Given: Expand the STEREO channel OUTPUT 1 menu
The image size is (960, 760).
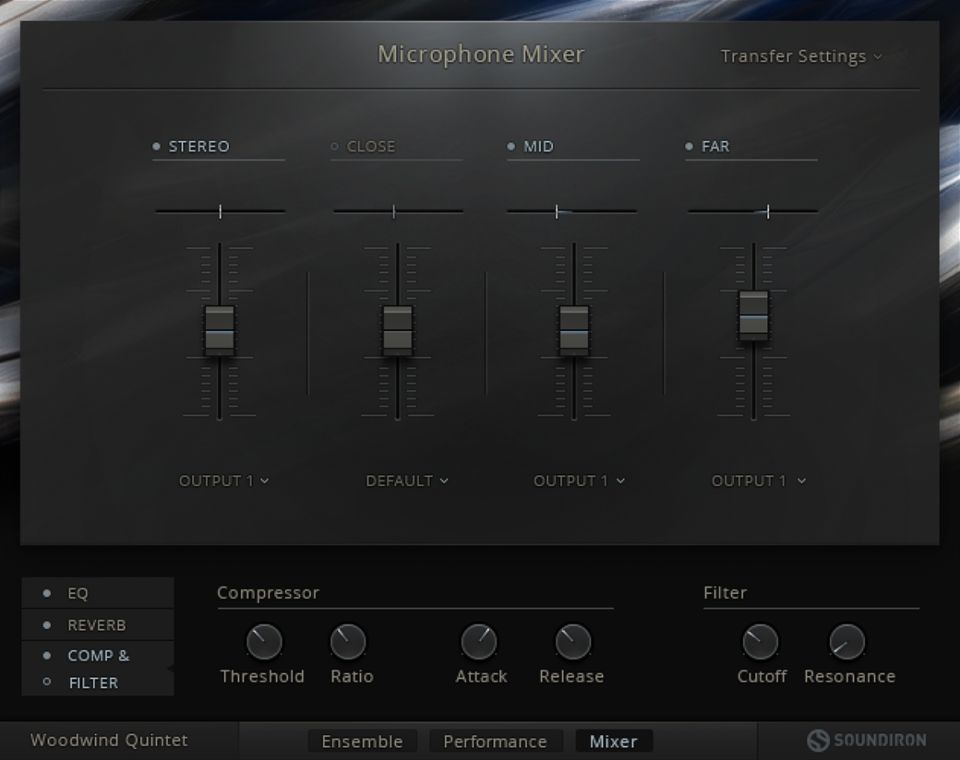Looking at the screenshot, I should click(224, 481).
